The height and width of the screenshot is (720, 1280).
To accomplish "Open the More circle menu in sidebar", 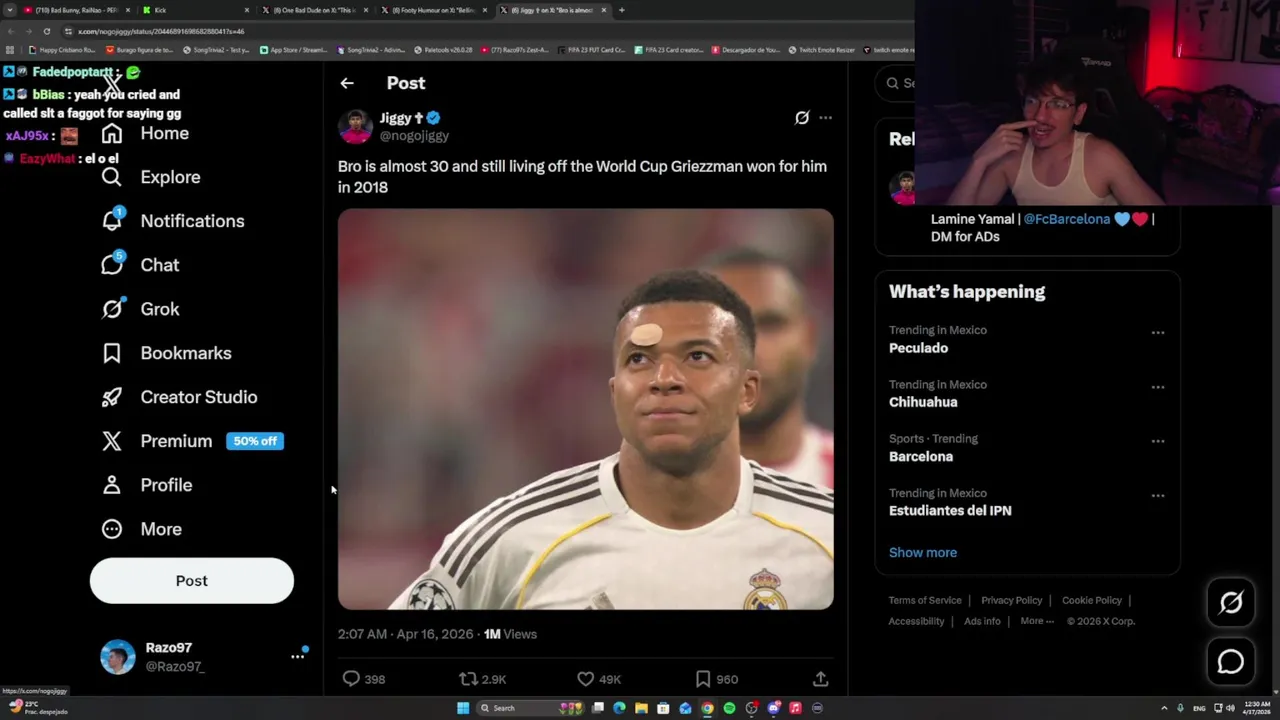I will coord(112,529).
